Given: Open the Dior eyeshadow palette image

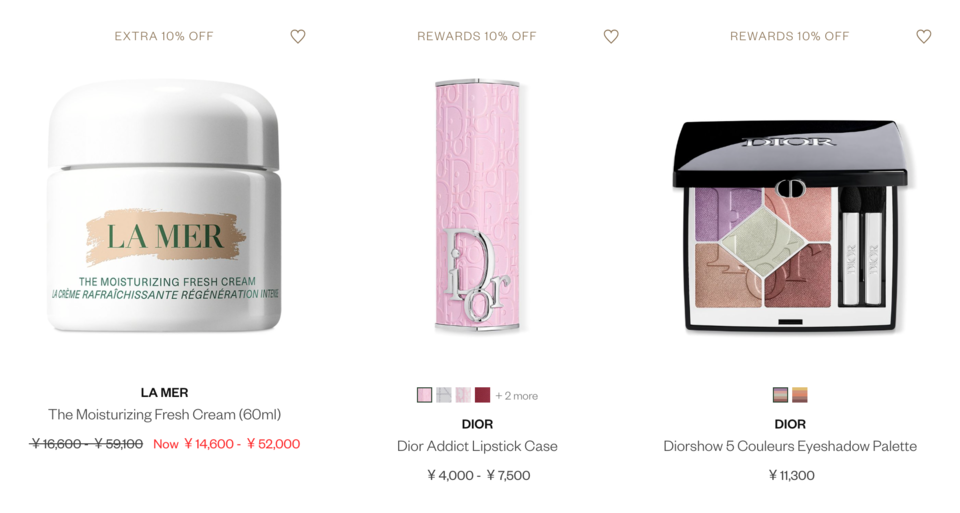Looking at the screenshot, I should click(x=790, y=227).
